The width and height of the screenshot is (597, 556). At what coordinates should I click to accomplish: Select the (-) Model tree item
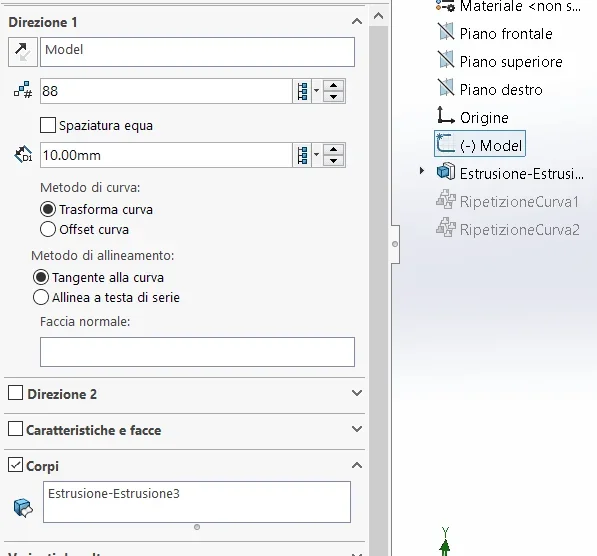[x=480, y=144]
